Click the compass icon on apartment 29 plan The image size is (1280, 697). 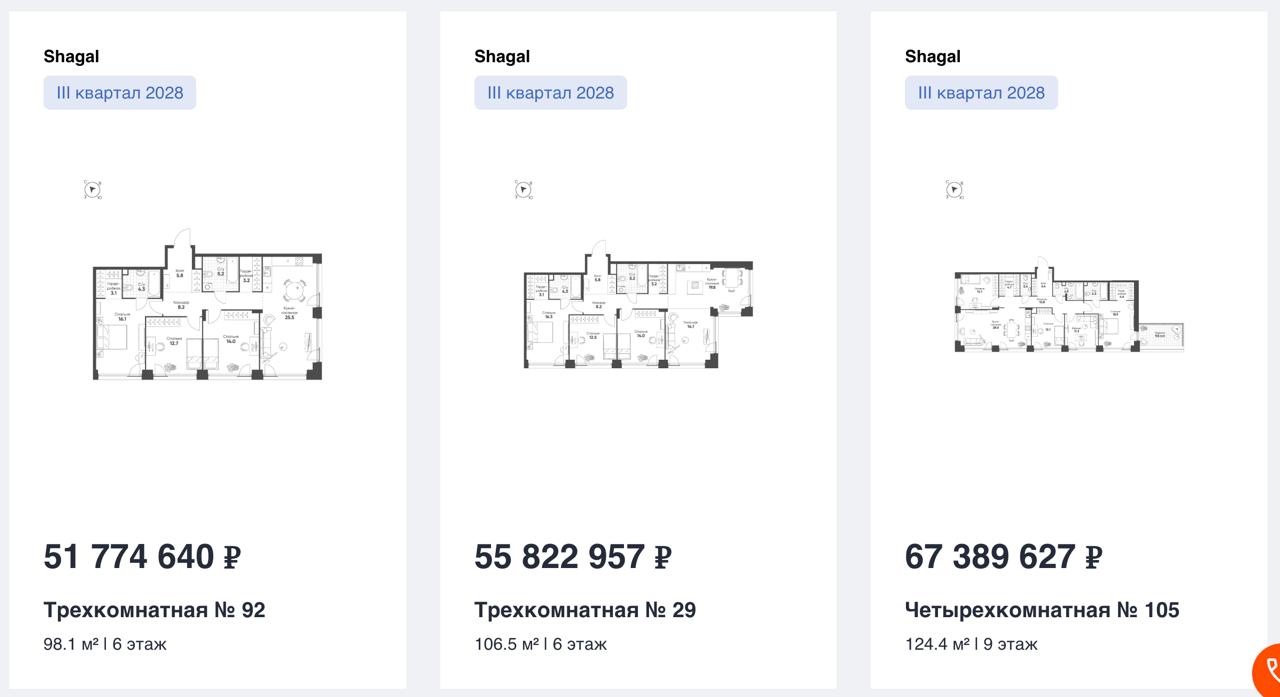[x=523, y=189]
